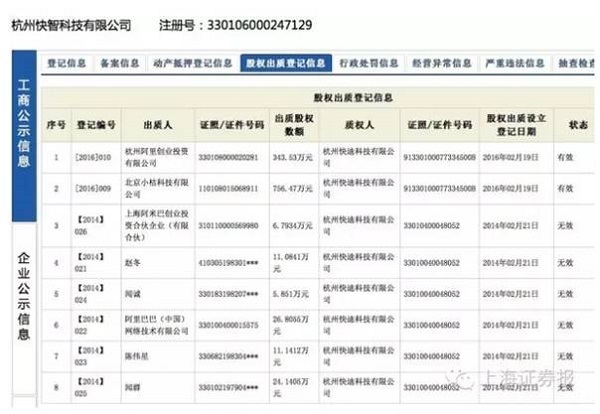This screenshot has width=600, height=414.
Task: Click the 2016年02月19日 date in row 2
Action: (510, 188)
